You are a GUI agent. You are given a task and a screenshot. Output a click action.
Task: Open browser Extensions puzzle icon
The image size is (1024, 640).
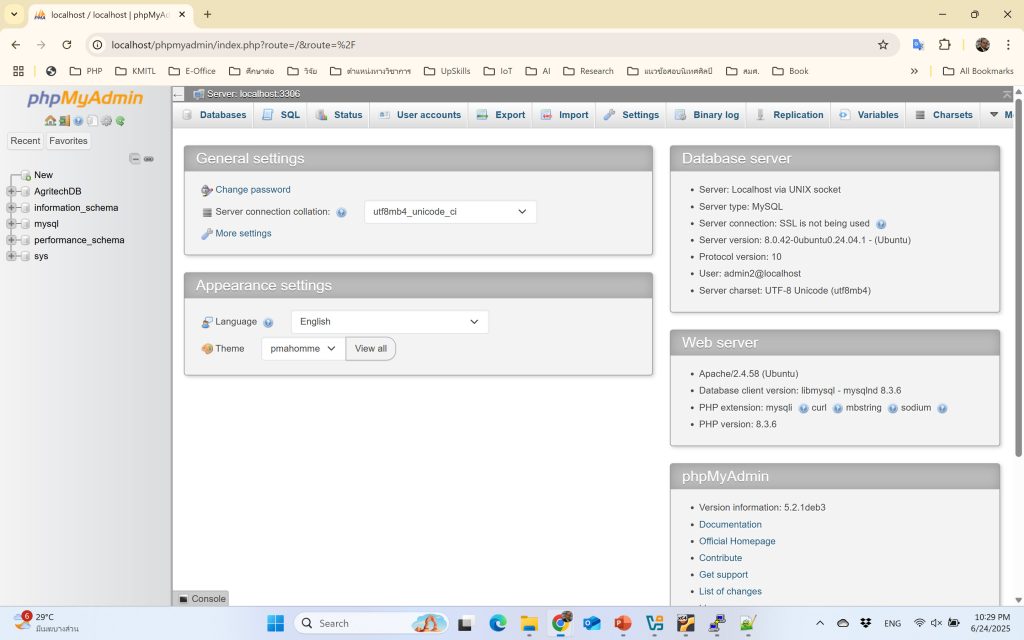(x=944, y=44)
